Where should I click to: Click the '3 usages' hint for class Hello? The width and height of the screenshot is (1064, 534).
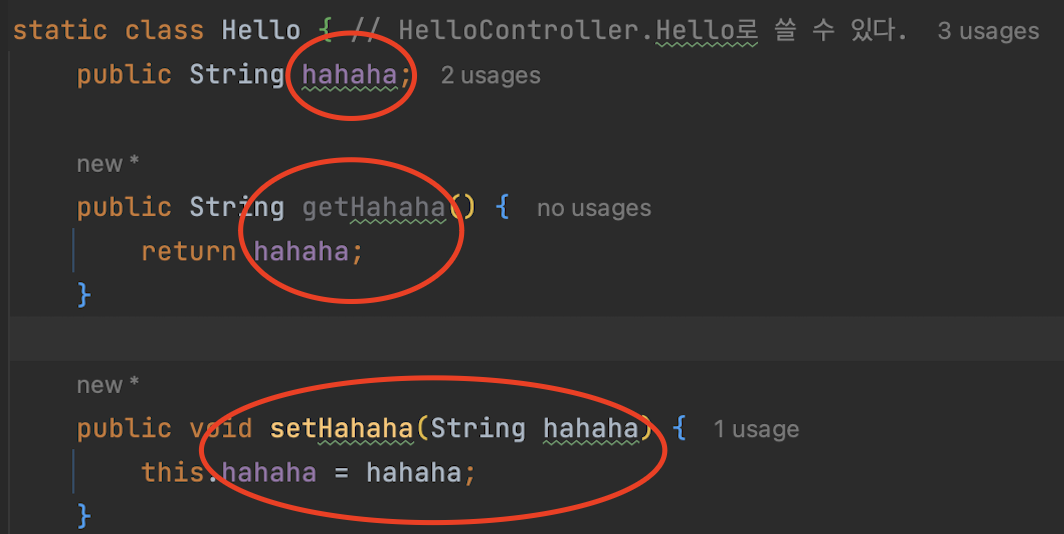click(x=988, y=31)
